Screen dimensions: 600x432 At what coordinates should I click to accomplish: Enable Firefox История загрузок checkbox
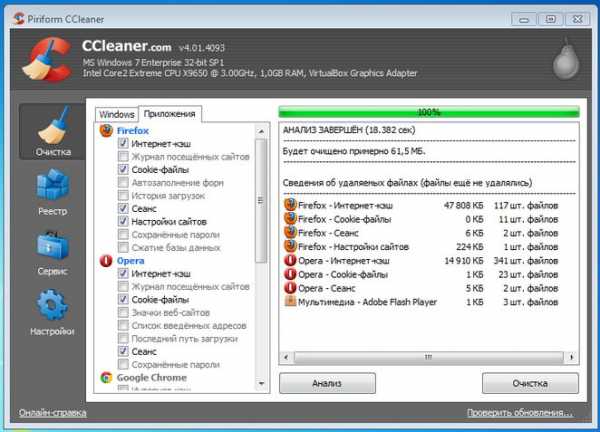(123, 196)
